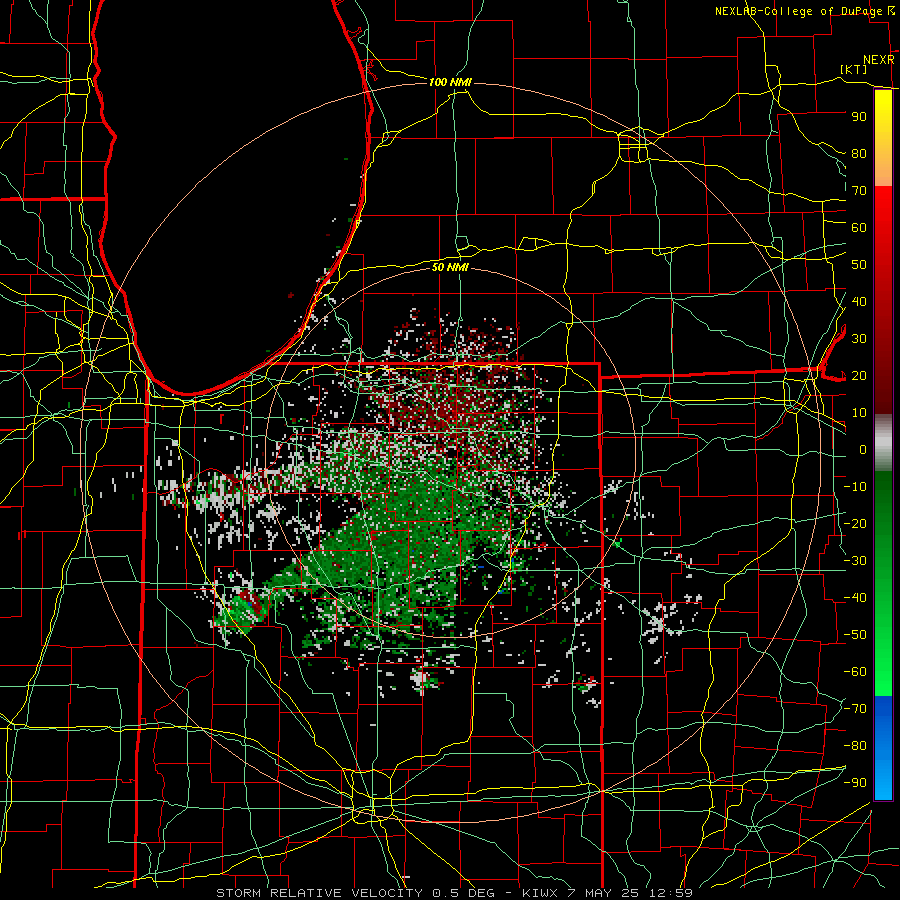This screenshot has height=900, width=900.
Task: Click the -80 value on velocity scale
Action: point(855,746)
